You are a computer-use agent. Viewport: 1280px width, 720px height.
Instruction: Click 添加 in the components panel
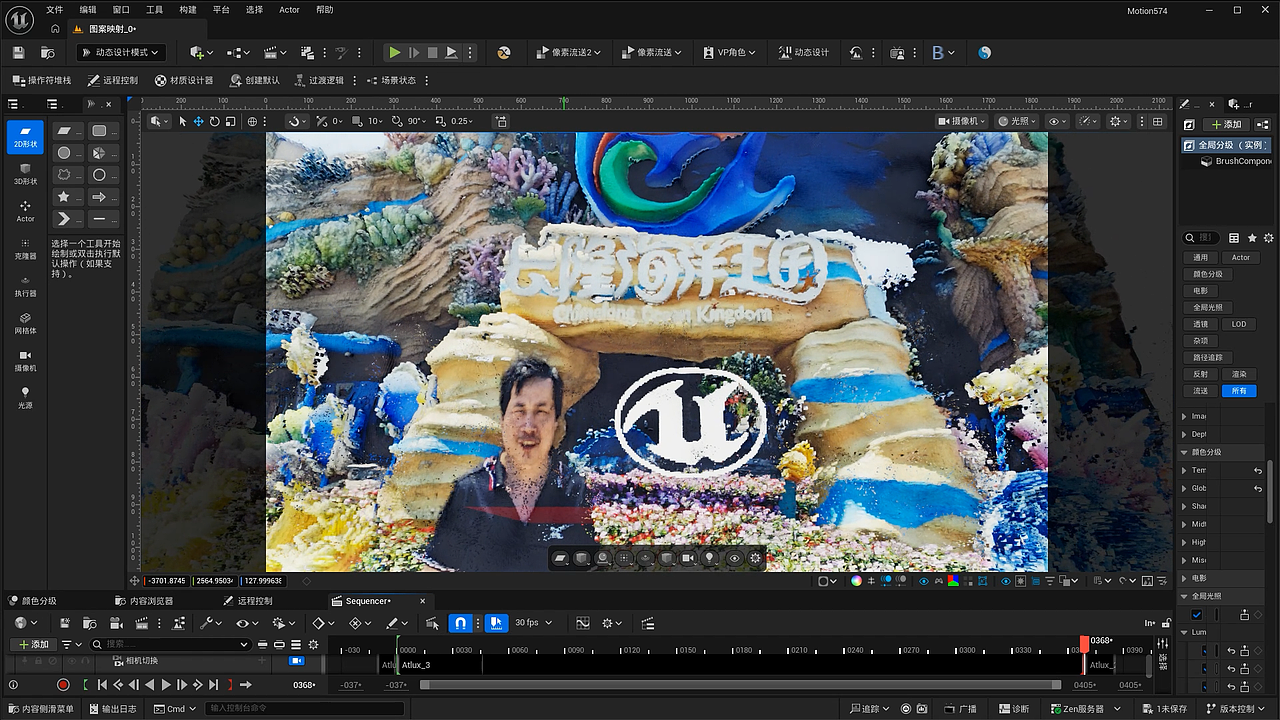[x=1225, y=124]
